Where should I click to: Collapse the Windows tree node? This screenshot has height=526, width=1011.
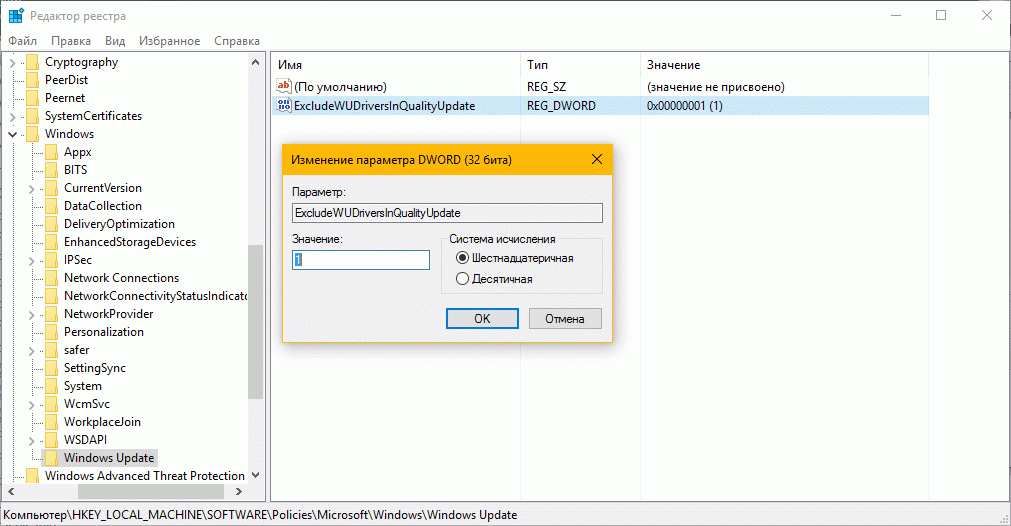pos(13,134)
